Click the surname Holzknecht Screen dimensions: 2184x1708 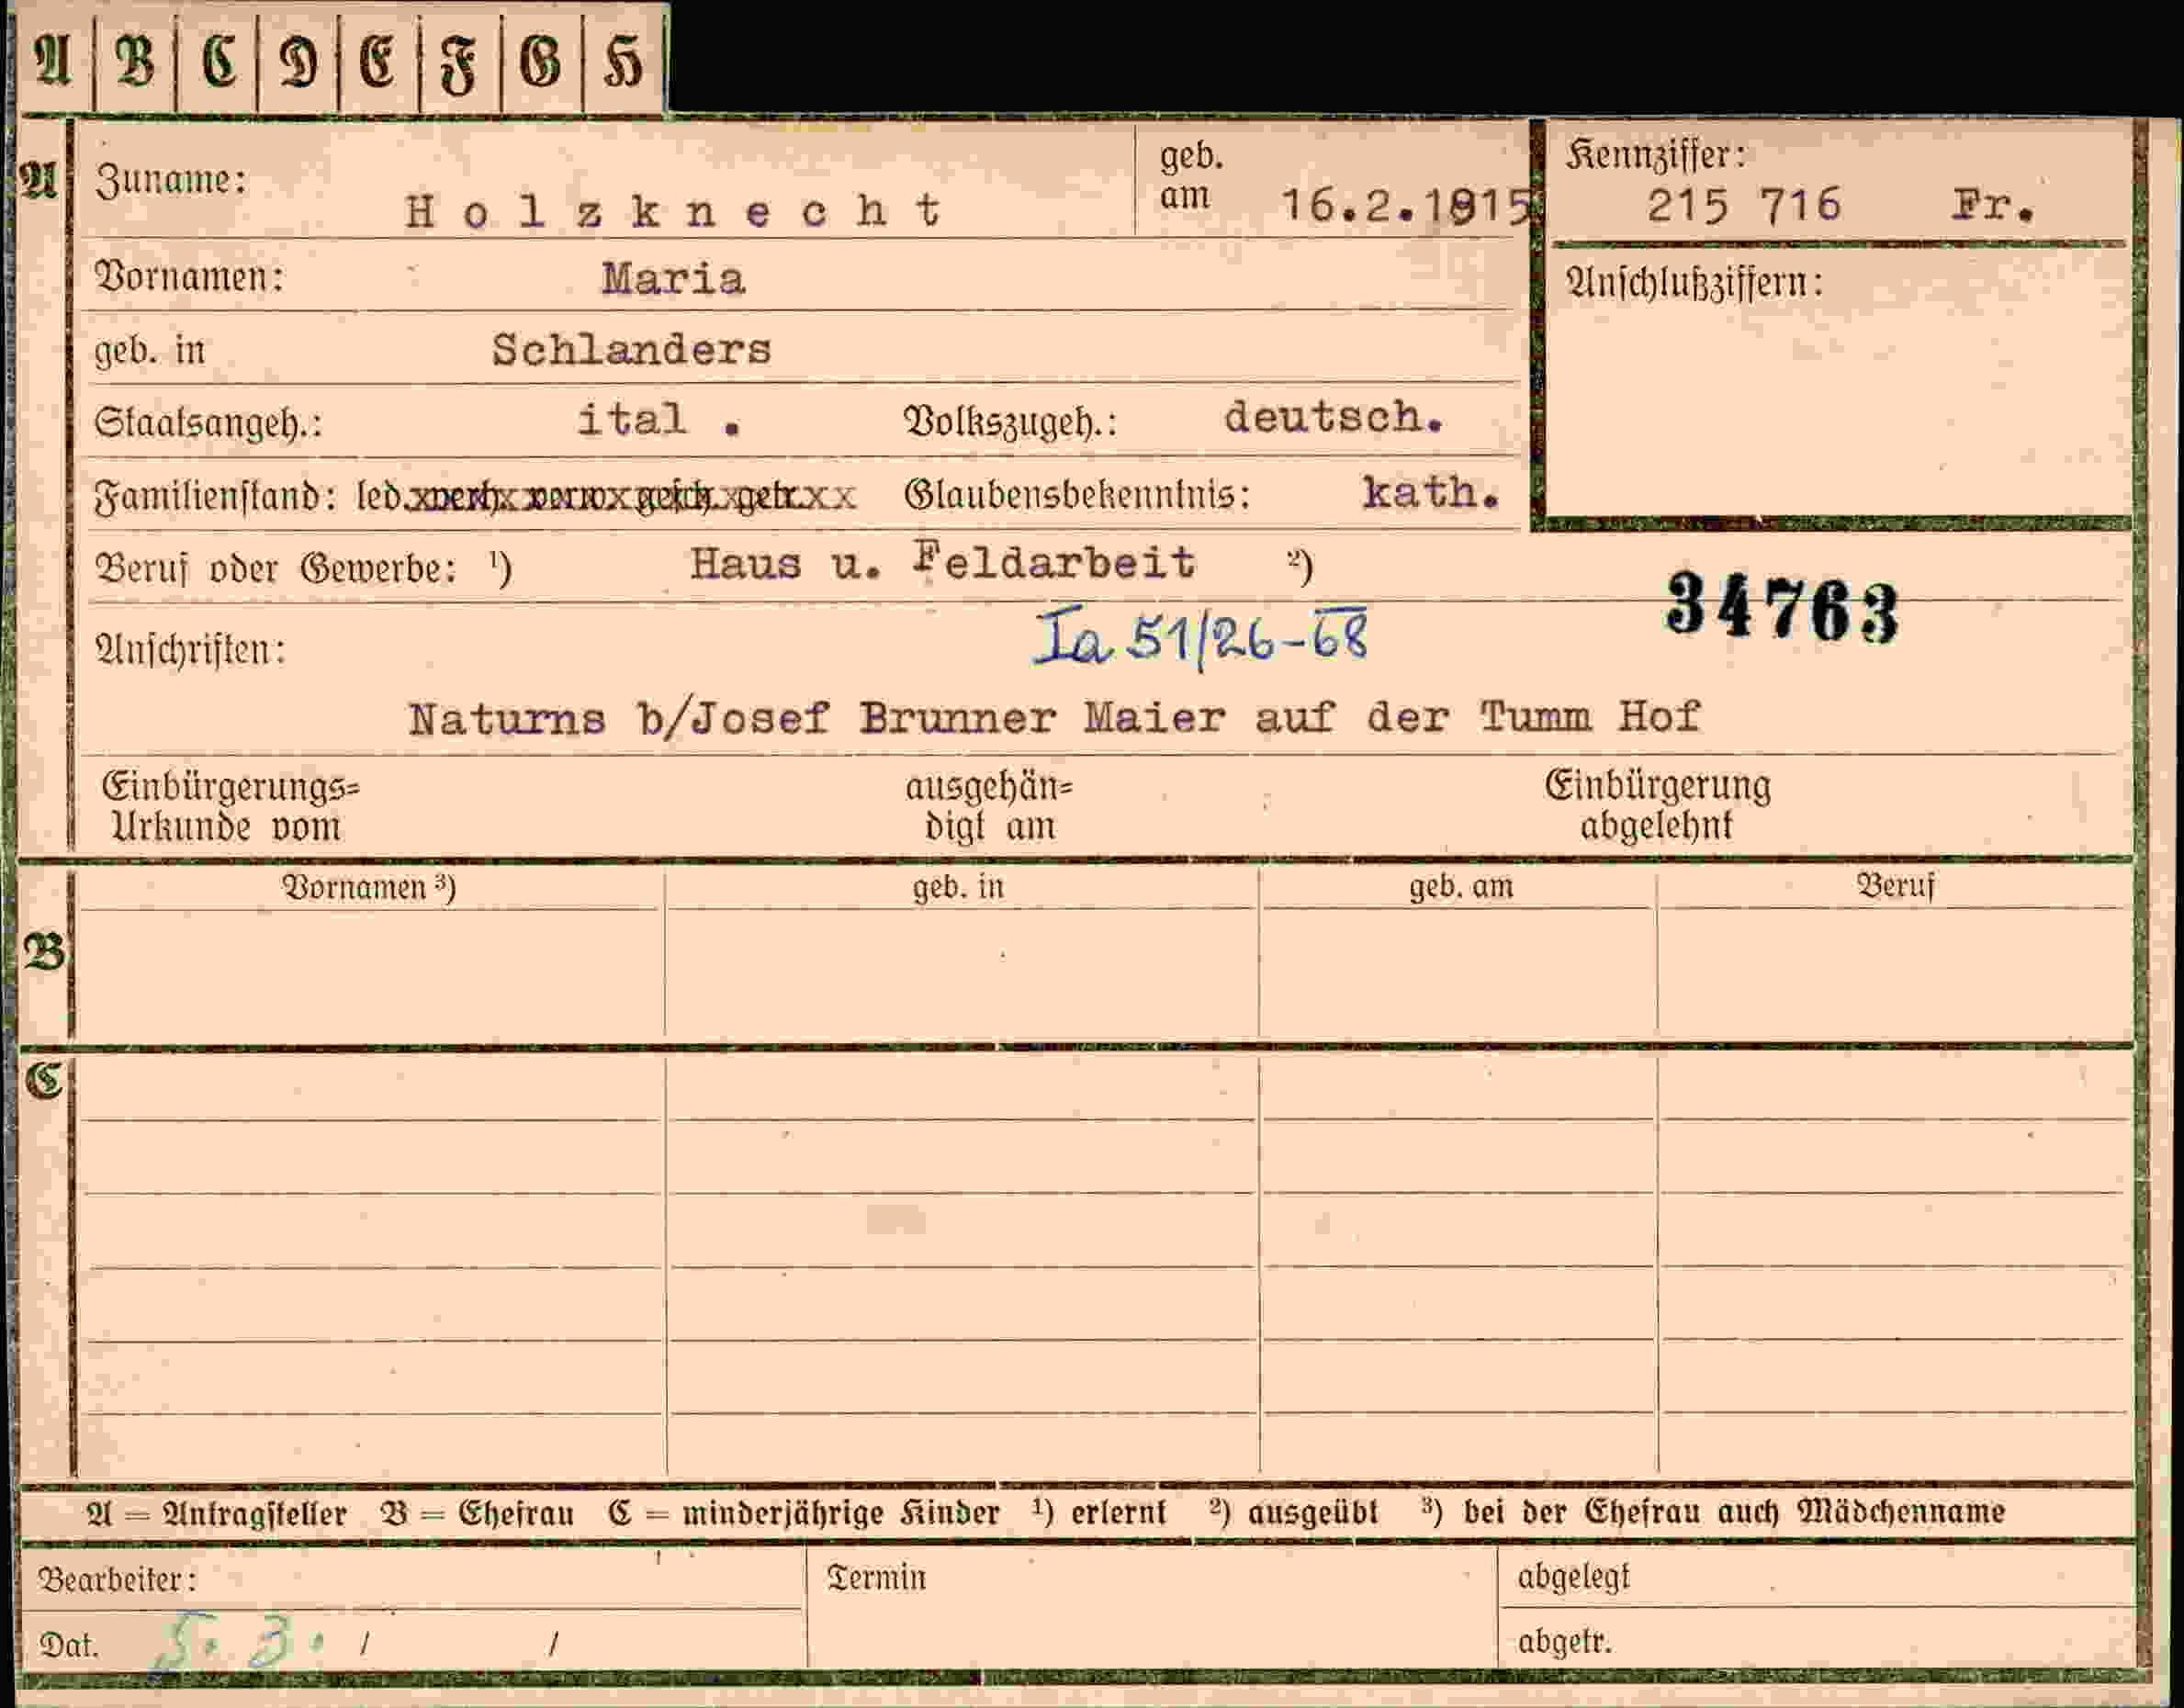674,211
